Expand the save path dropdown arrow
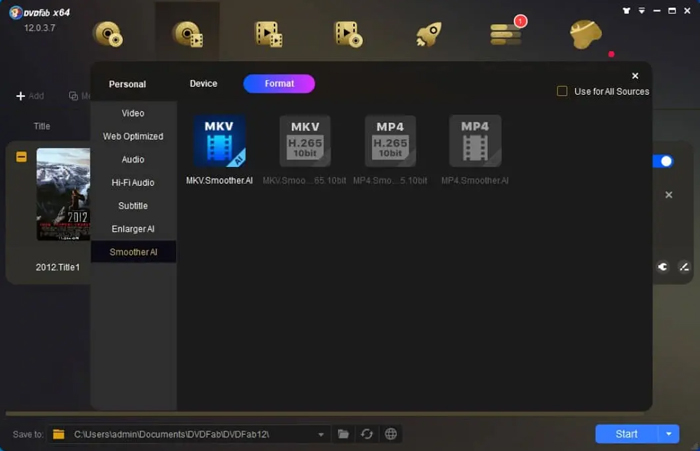This screenshot has height=451, width=700. 321,434
